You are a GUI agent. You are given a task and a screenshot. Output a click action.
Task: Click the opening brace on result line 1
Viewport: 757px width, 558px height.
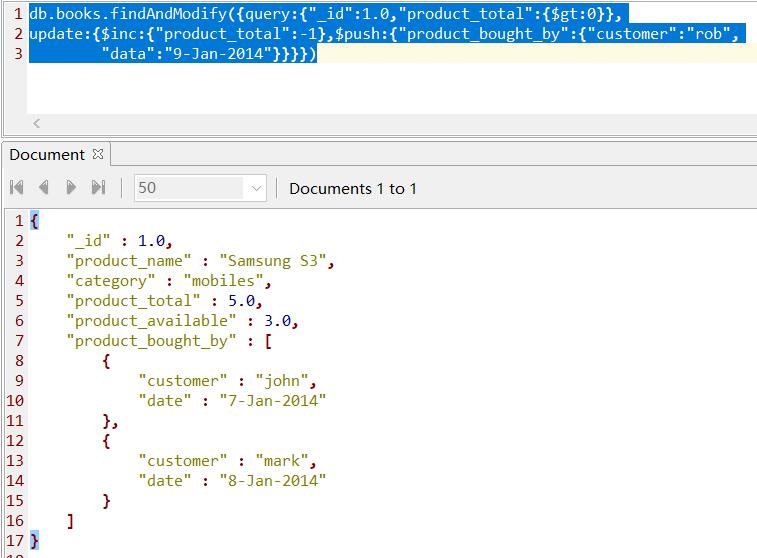[34, 221]
